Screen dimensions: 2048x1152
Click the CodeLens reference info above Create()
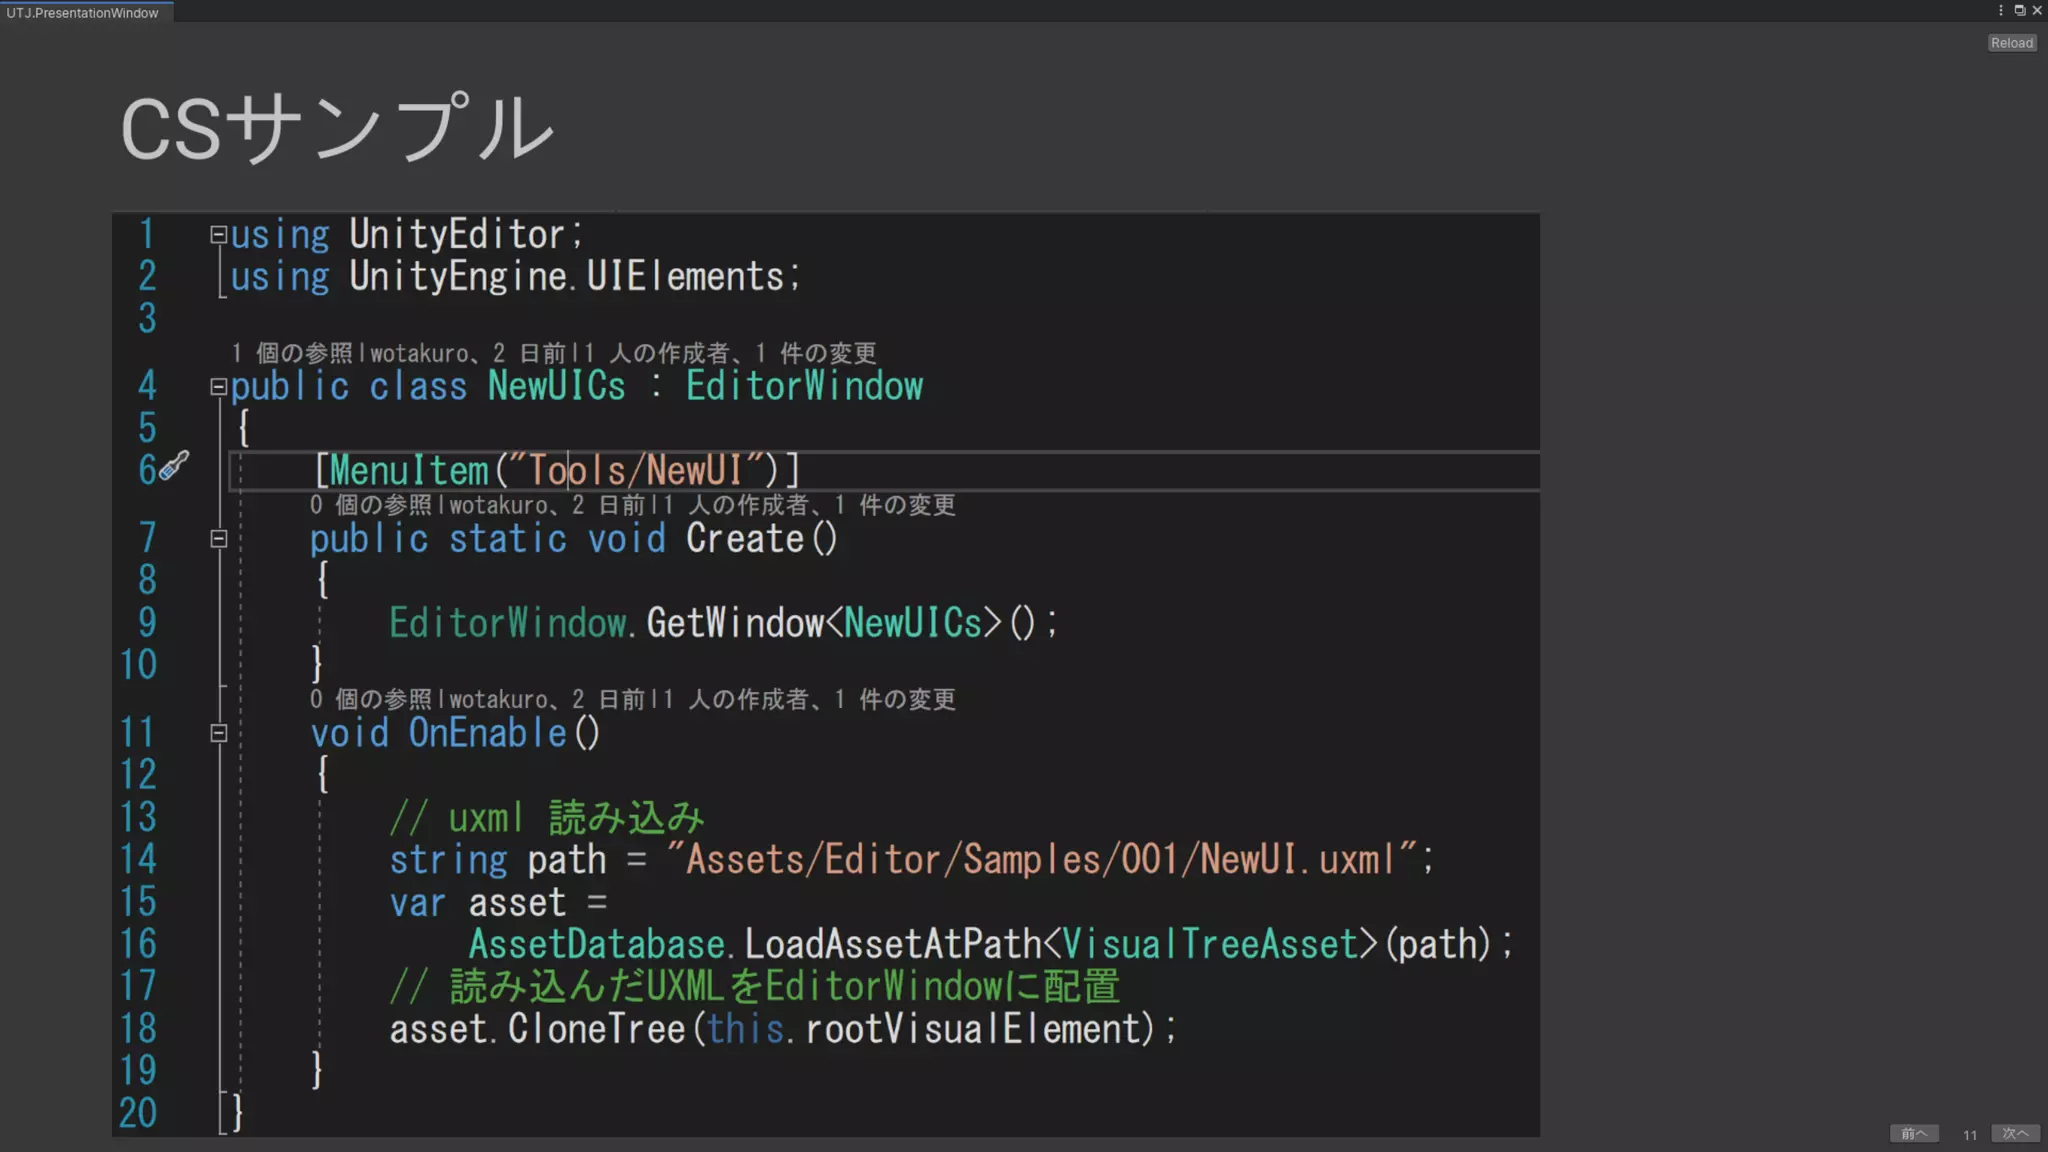coord(632,505)
